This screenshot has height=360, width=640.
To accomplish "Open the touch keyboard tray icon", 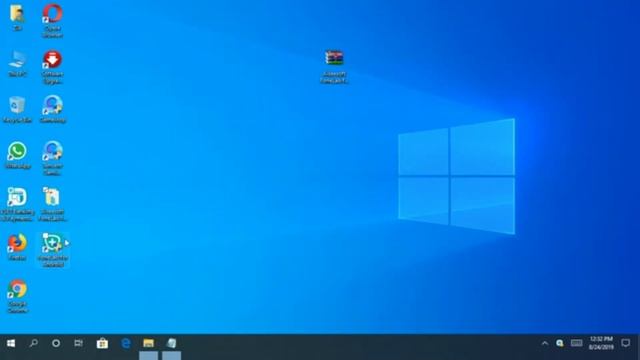I will click(576, 343).
